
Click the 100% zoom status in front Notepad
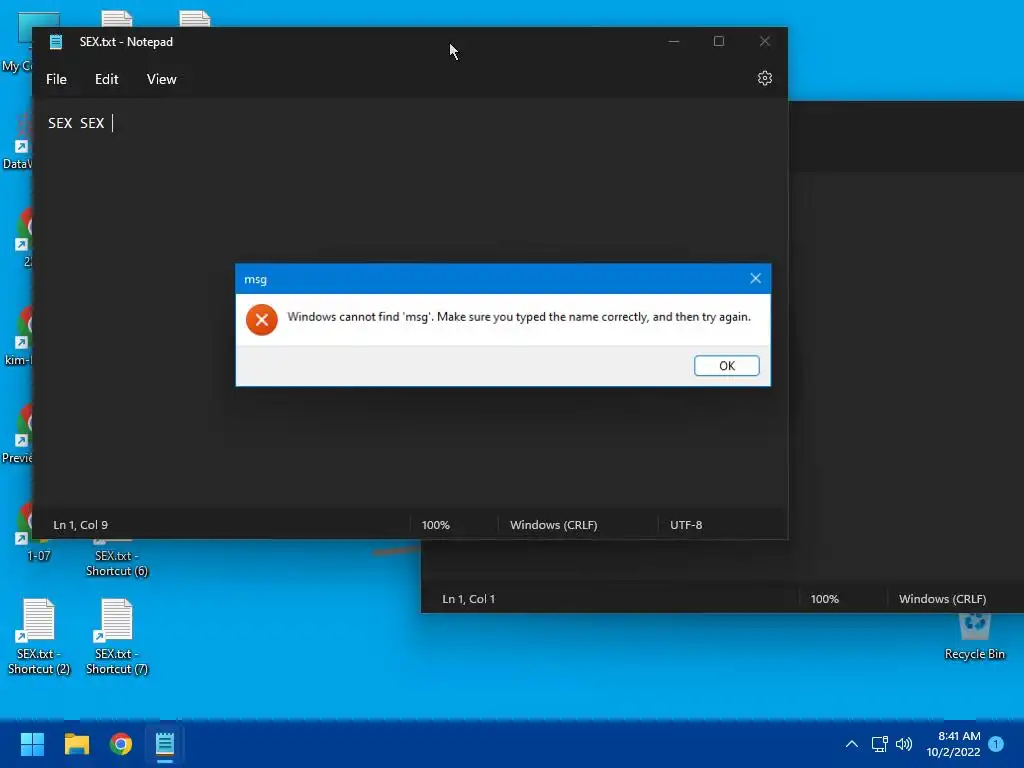[x=436, y=525]
